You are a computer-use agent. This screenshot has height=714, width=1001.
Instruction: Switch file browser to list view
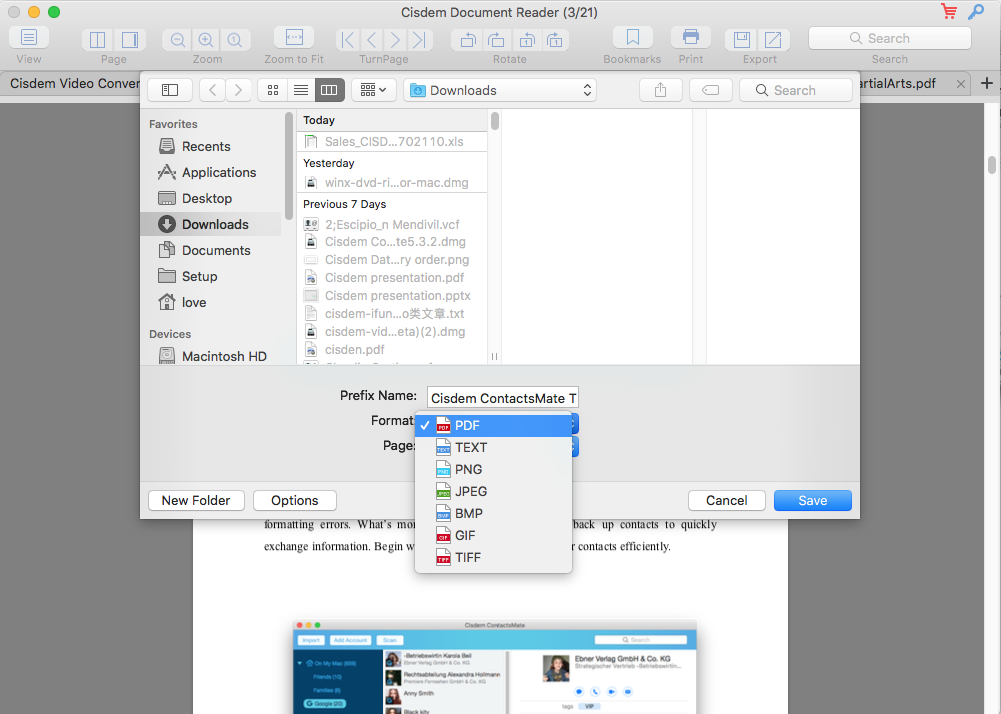300,90
